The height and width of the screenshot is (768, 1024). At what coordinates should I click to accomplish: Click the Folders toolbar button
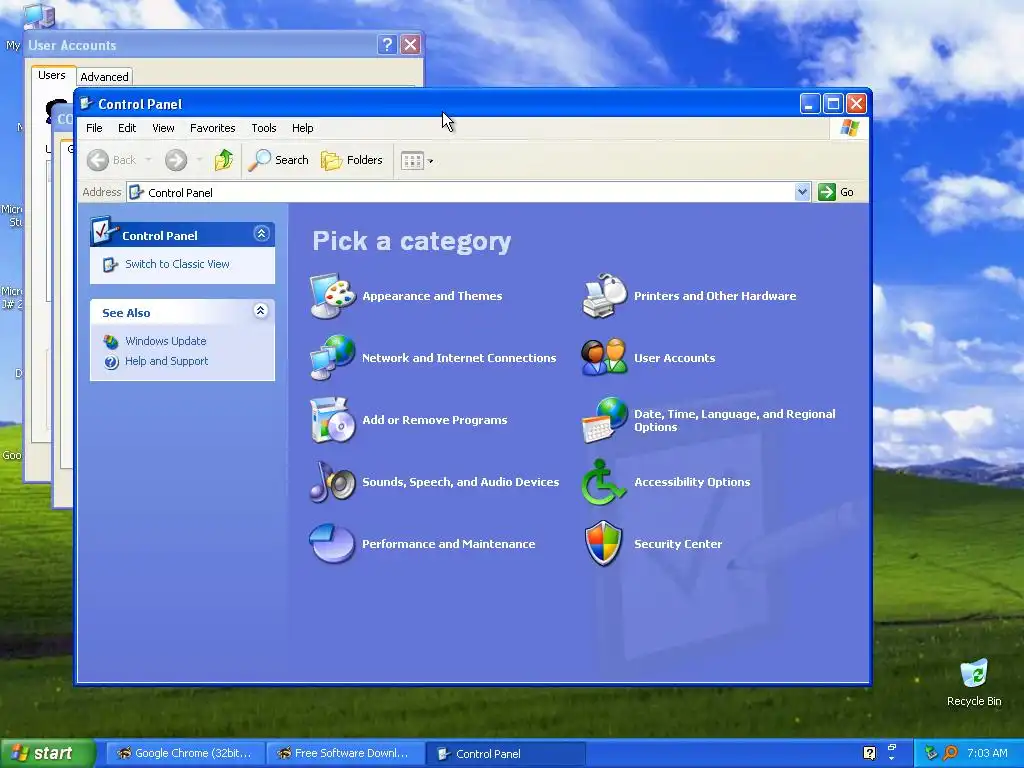(352, 160)
